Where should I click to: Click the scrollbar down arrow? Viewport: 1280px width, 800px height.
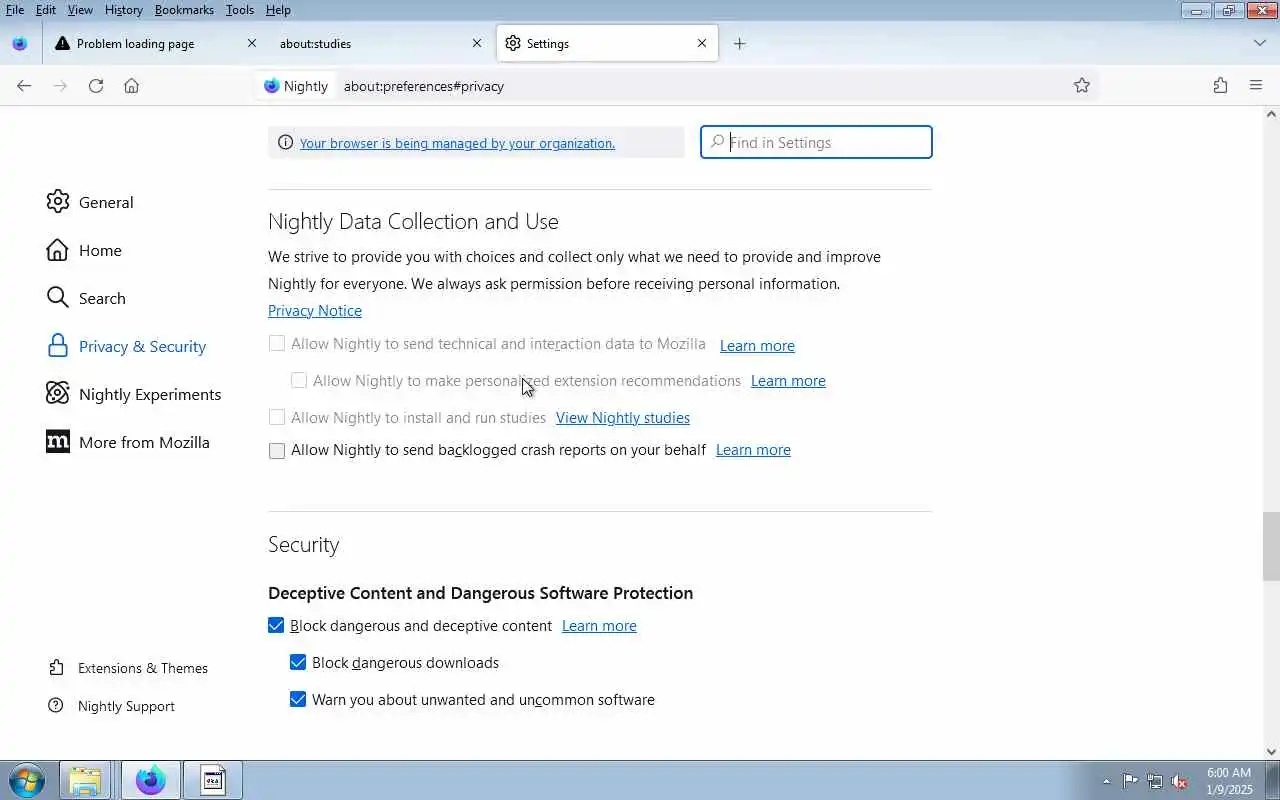[x=1271, y=752]
